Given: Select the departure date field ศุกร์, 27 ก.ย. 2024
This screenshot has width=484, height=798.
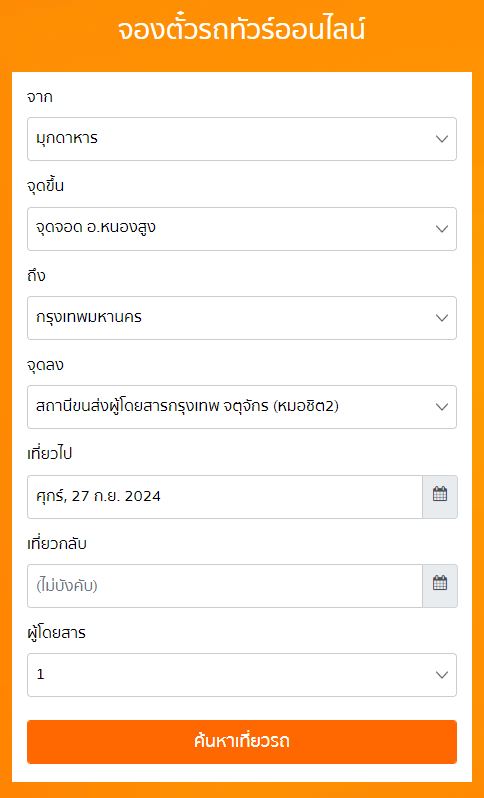Looking at the screenshot, I should pos(225,497).
